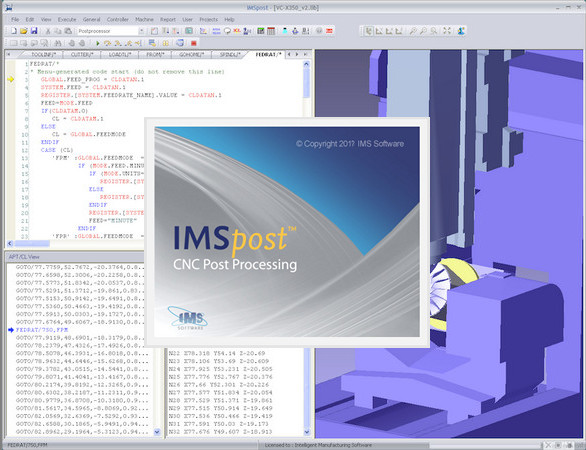This screenshot has height=450, width=586.
Task: Switch to the SPINDL/* tab
Action: click(230, 55)
